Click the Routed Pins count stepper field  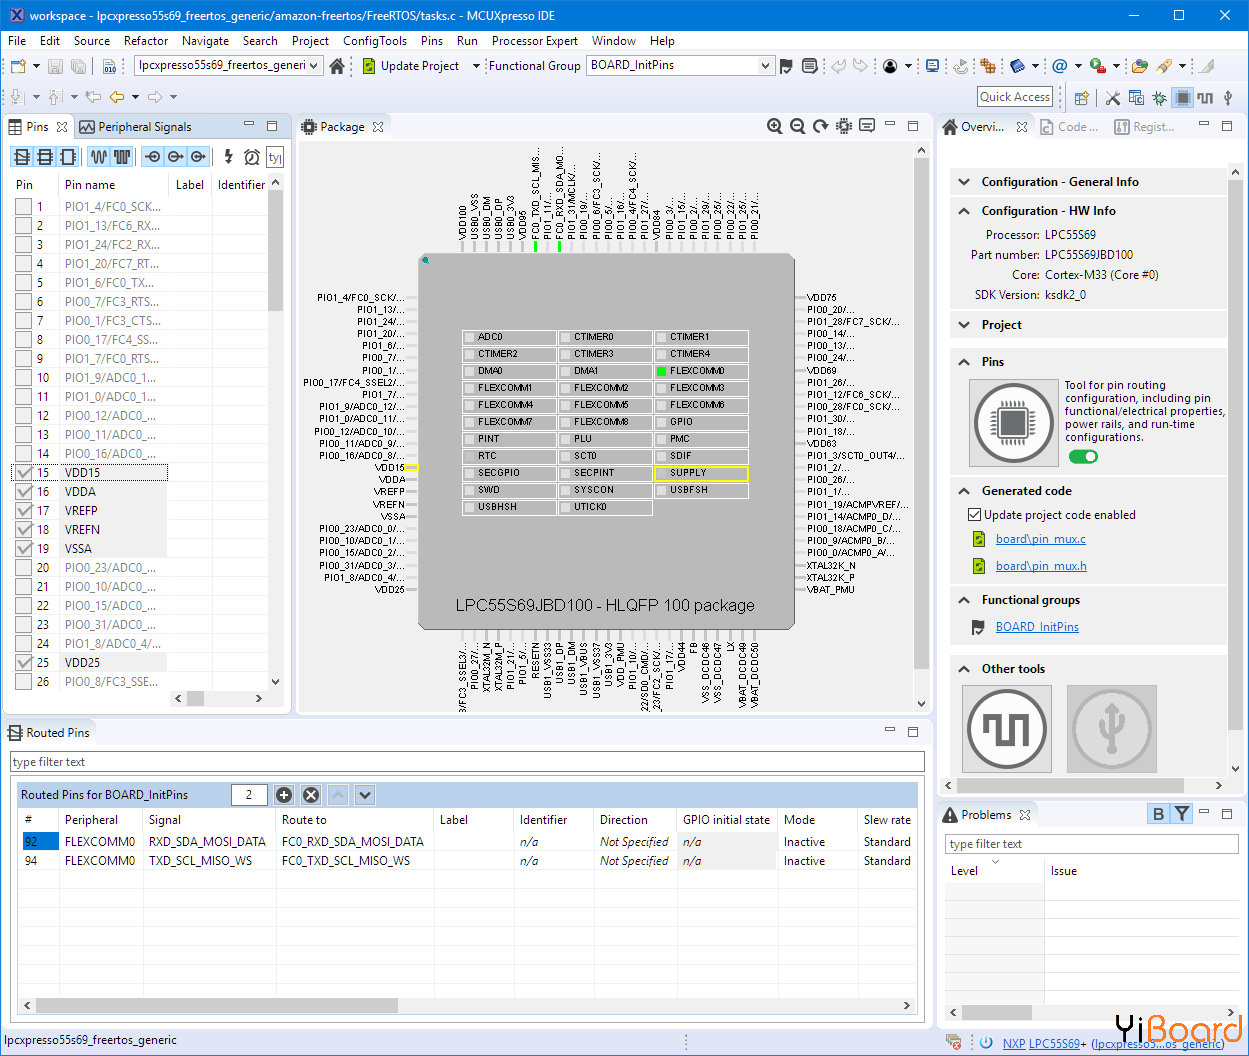249,795
